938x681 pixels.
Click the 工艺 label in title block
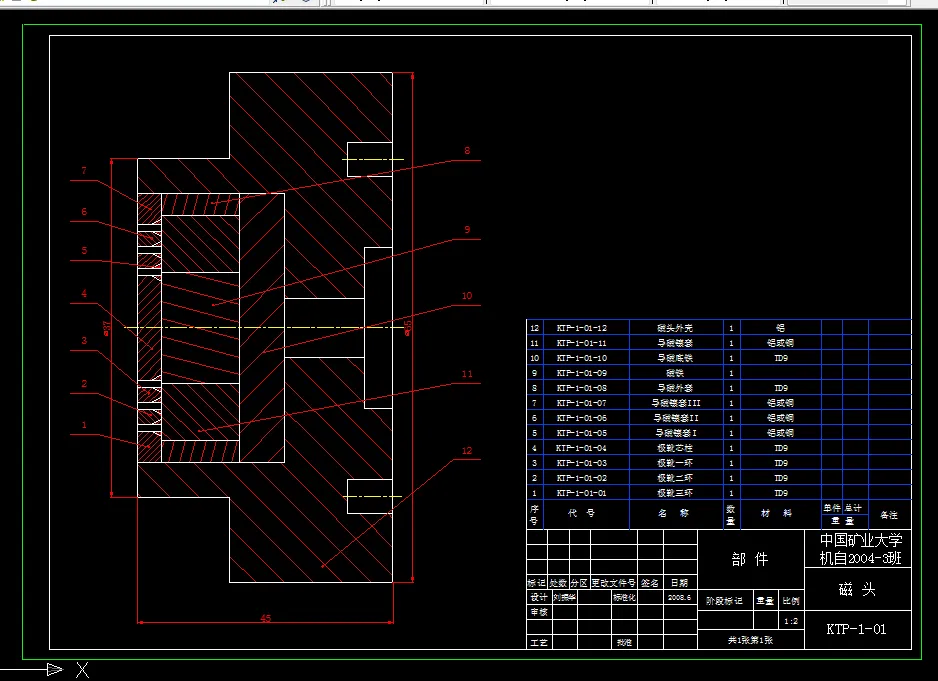point(539,642)
